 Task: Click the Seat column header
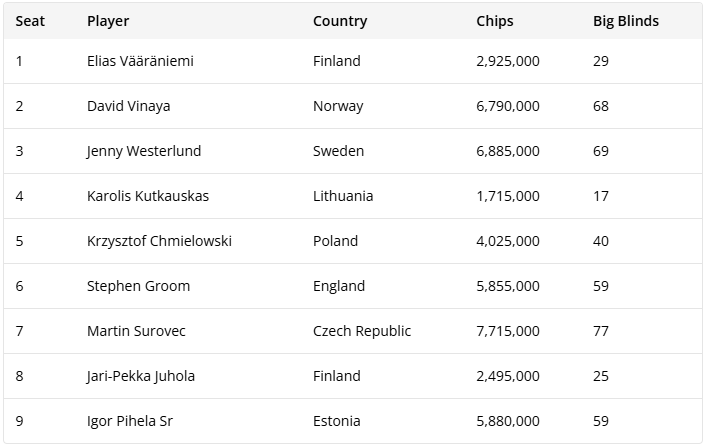(30, 21)
